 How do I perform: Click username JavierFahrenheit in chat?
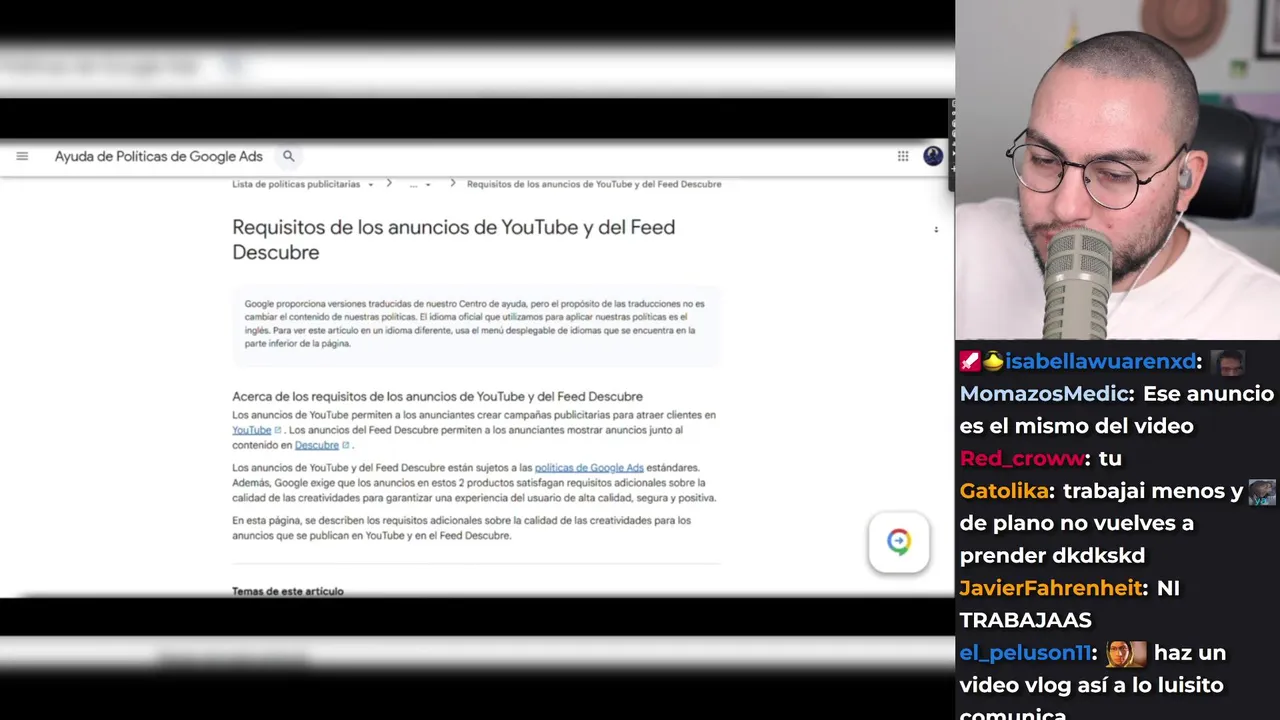(x=1052, y=587)
